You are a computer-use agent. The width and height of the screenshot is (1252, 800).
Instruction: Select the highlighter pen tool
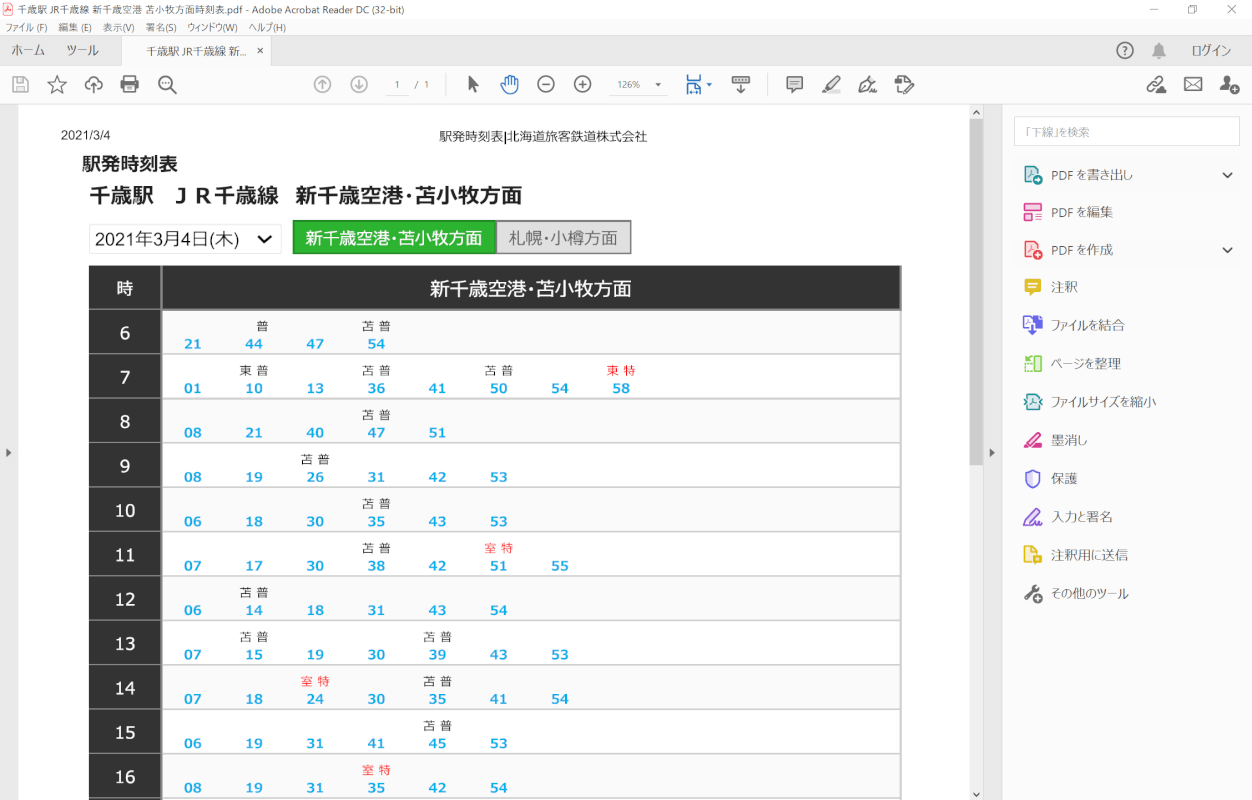831,85
